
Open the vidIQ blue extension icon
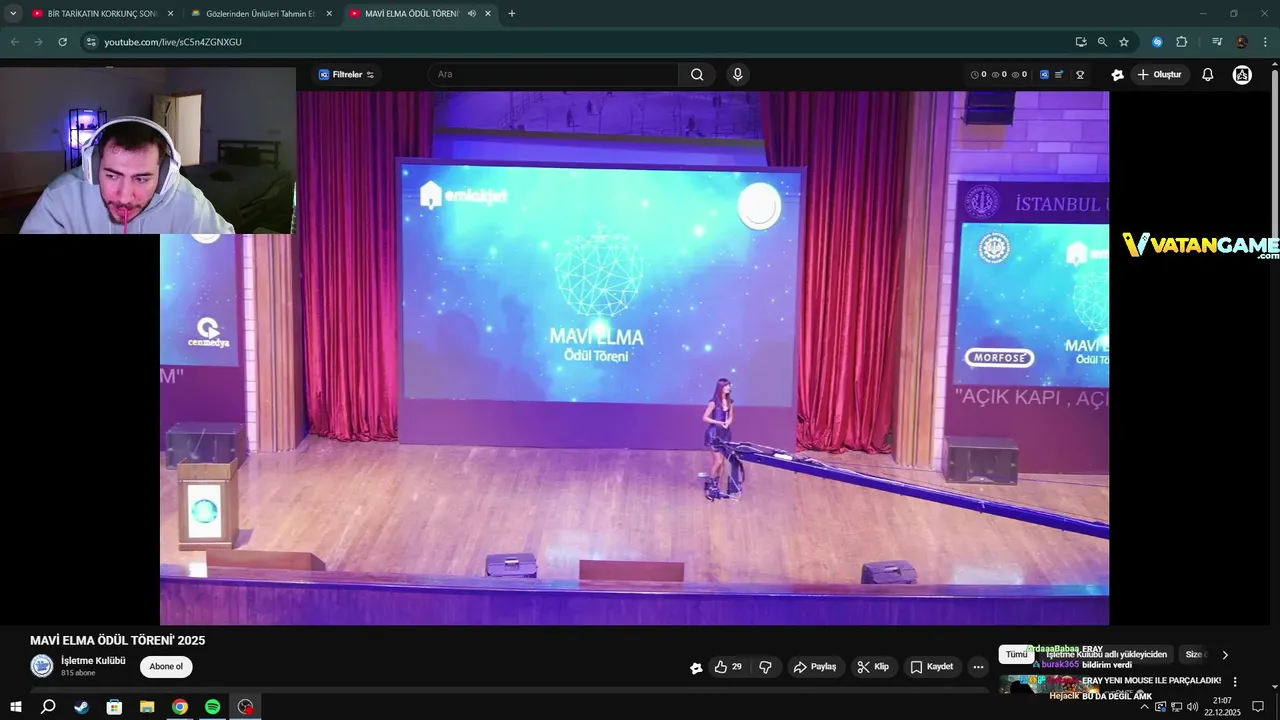[x=1045, y=75]
